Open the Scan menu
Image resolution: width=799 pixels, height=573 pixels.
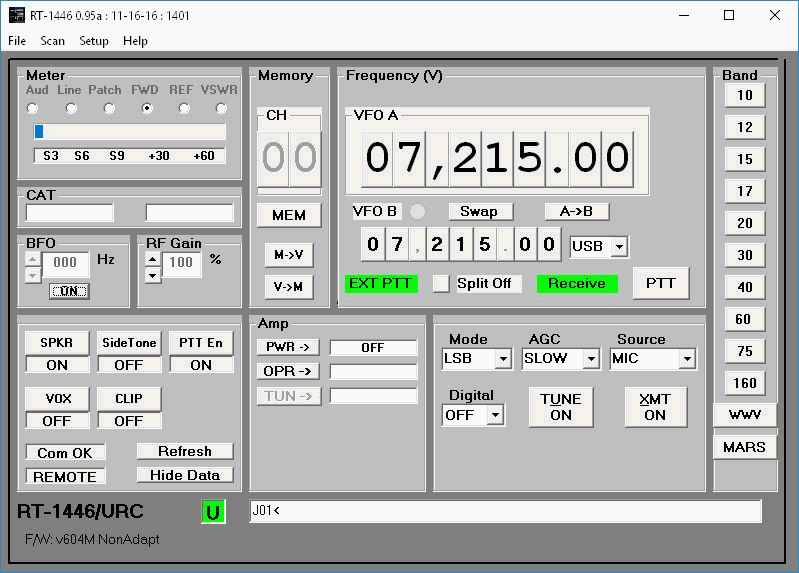pos(52,41)
